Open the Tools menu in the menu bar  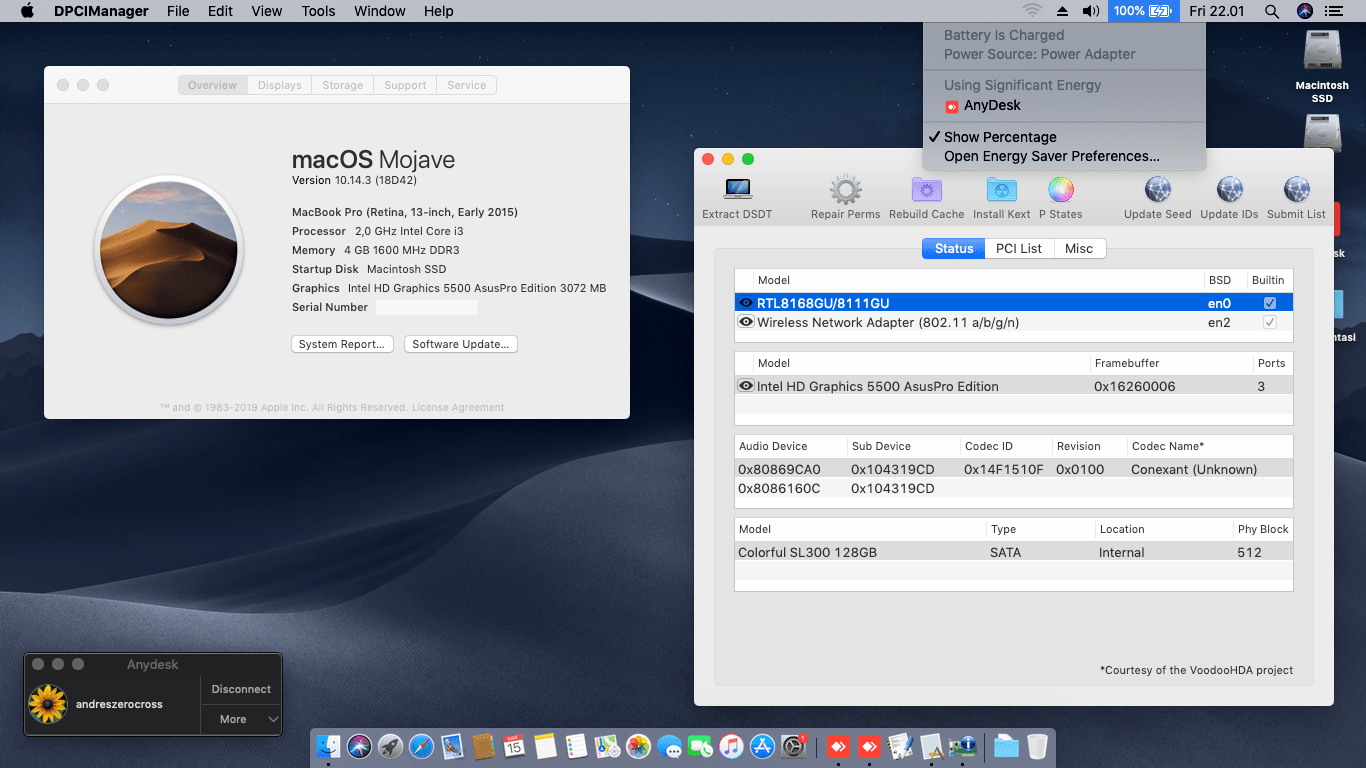318,11
